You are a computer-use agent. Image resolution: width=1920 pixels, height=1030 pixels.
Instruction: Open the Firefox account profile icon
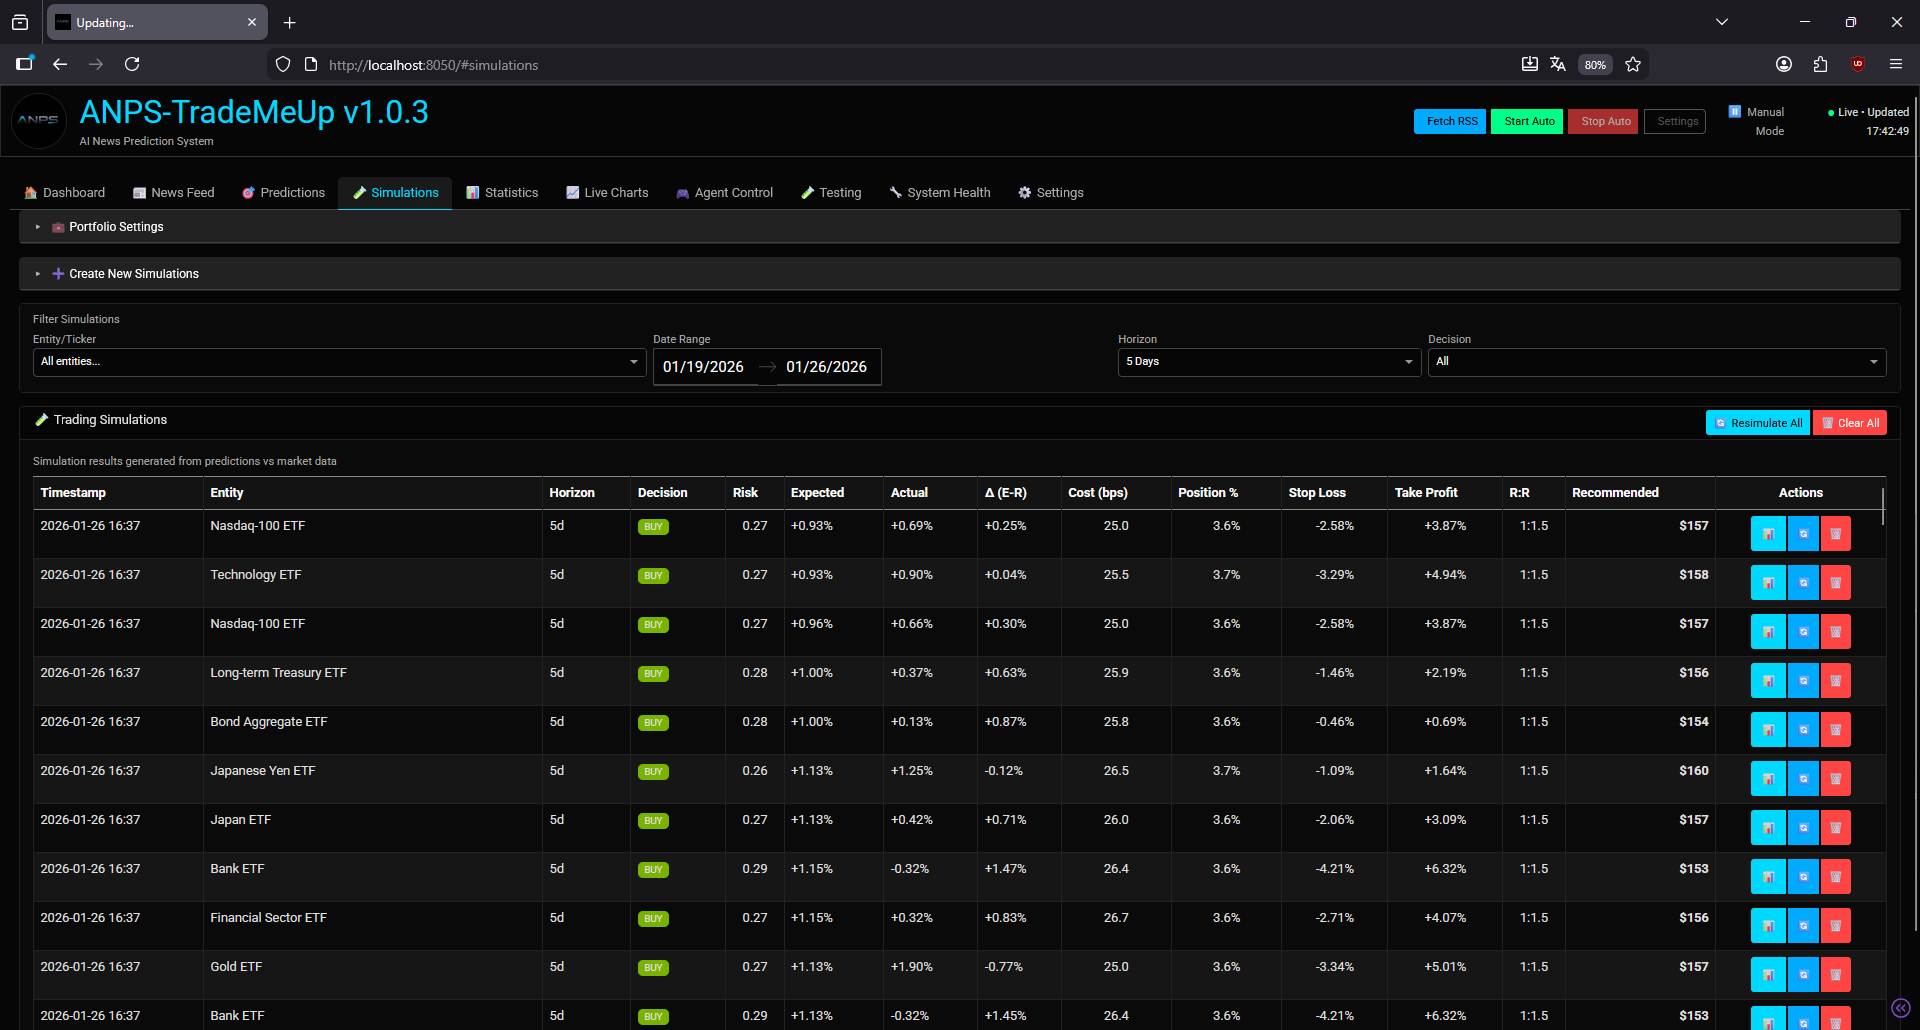point(1784,64)
